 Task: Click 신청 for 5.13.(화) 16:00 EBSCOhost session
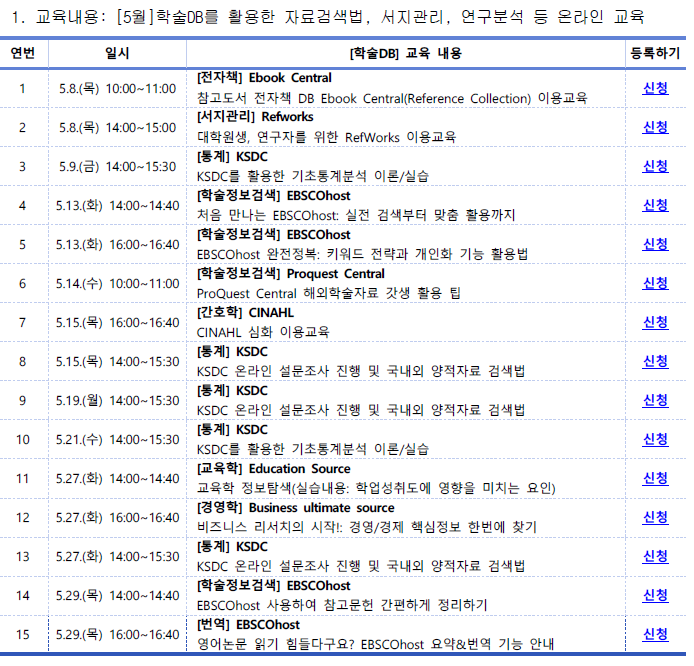pyautogui.click(x=655, y=244)
